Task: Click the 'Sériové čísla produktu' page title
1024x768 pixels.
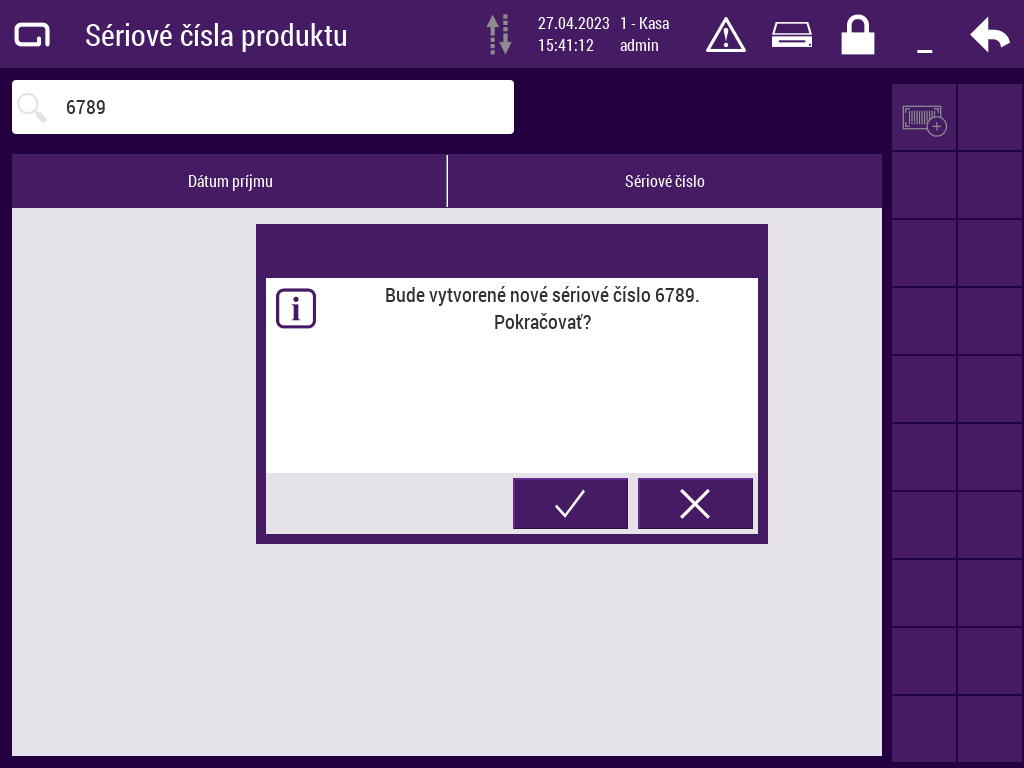Action: point(216,35)
